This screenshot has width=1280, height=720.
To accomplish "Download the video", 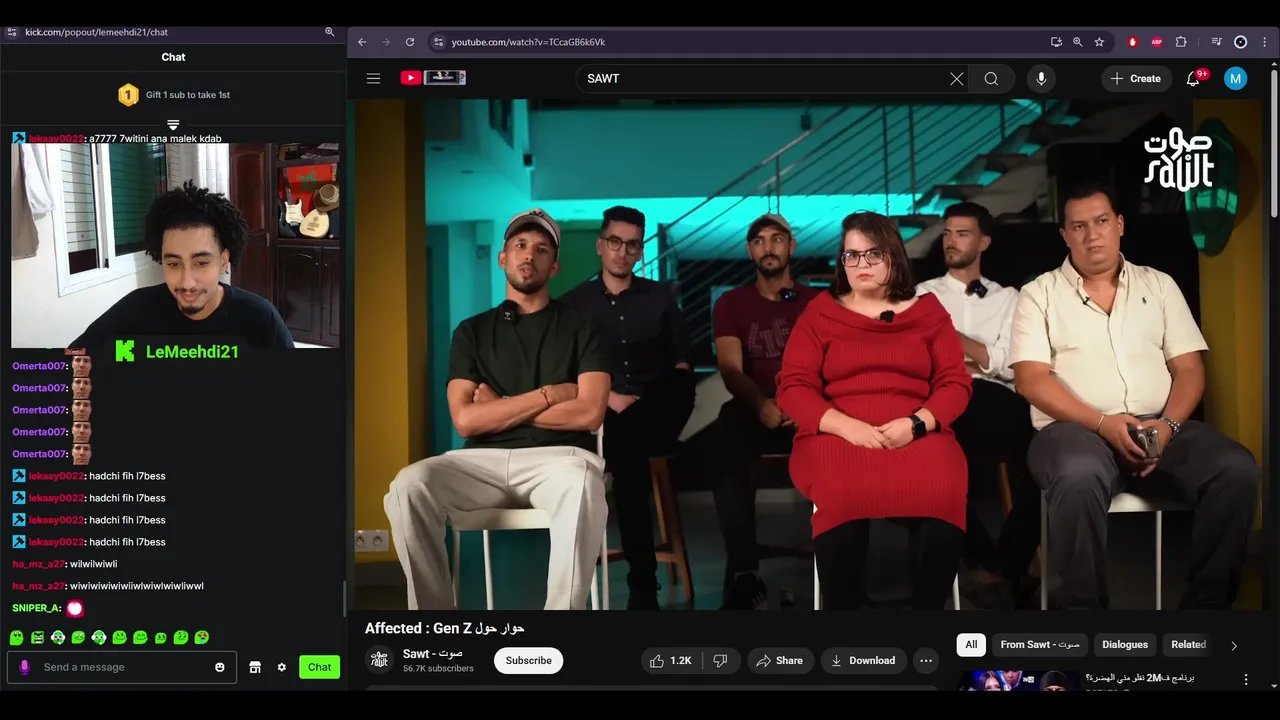I will (x=864, y=661).
